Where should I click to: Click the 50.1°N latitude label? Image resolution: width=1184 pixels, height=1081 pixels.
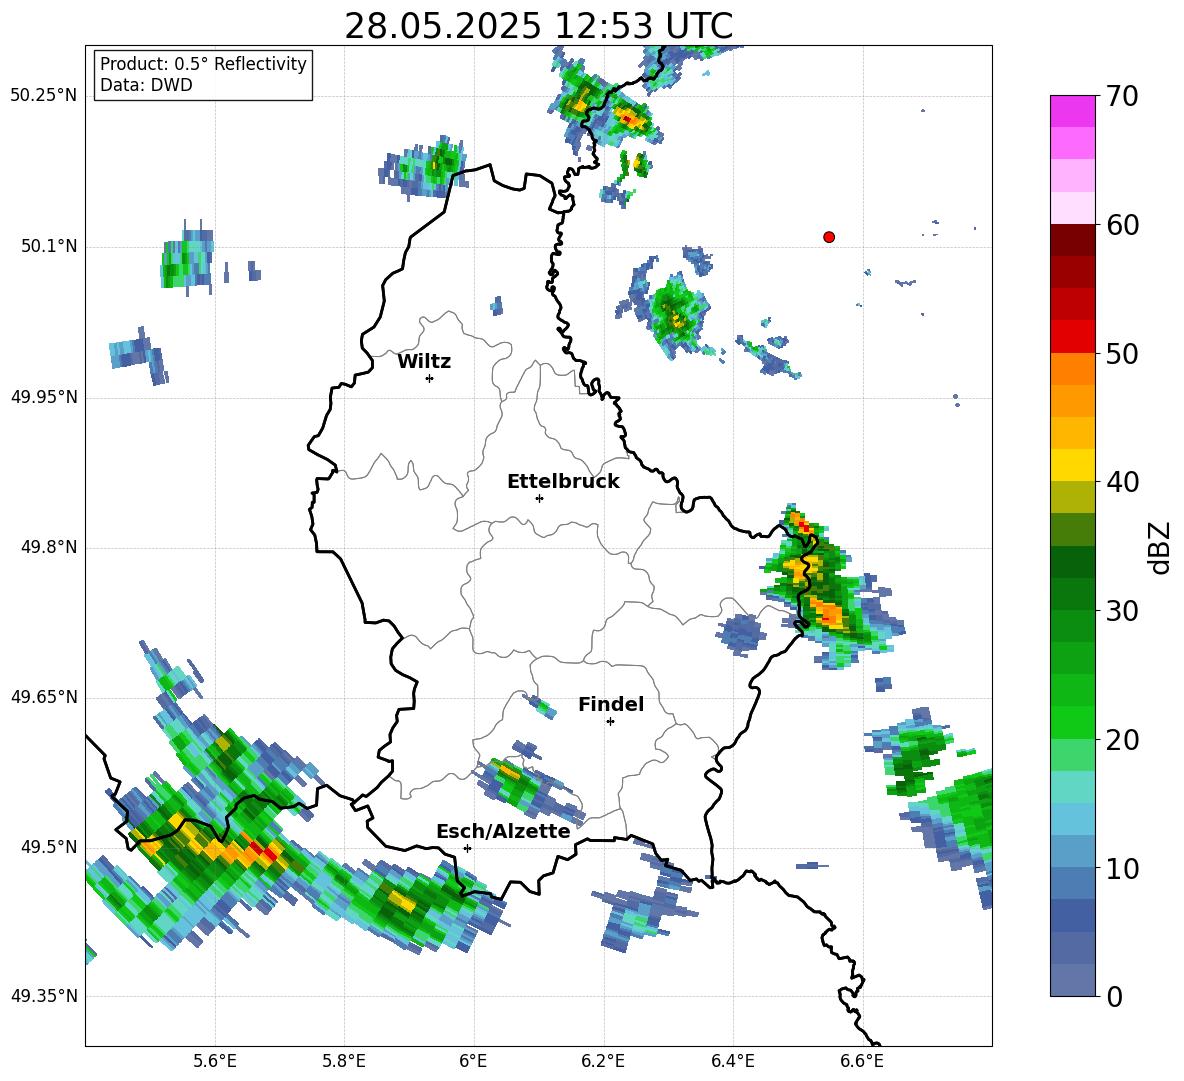[49, 247]
